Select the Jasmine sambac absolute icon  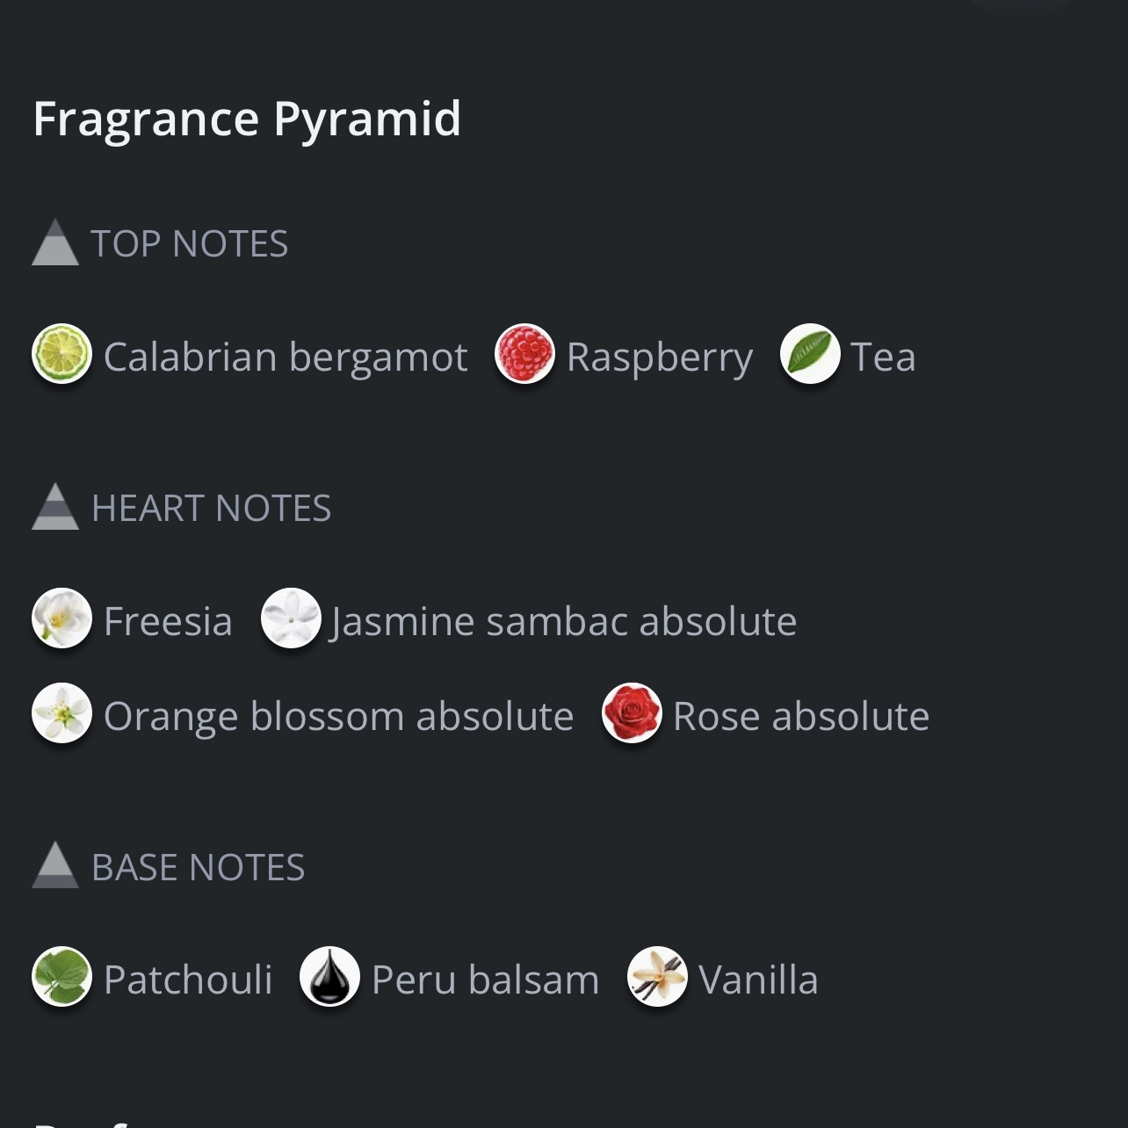(x=291, y=618)
